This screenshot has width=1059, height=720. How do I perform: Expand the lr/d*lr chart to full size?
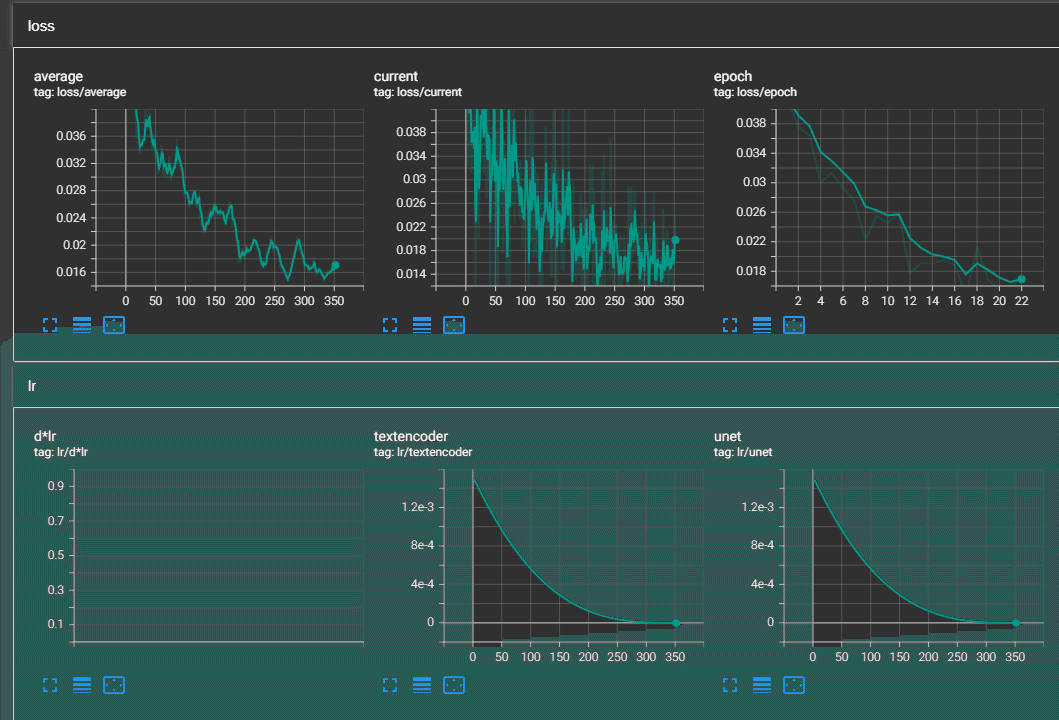(50, 685)
